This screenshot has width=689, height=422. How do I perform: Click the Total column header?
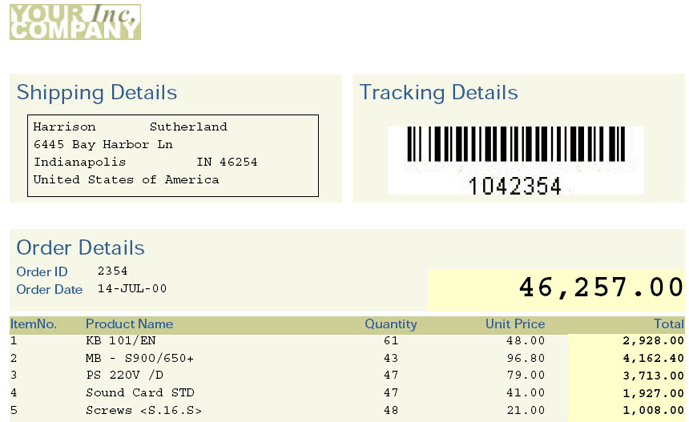coord(669,324)
